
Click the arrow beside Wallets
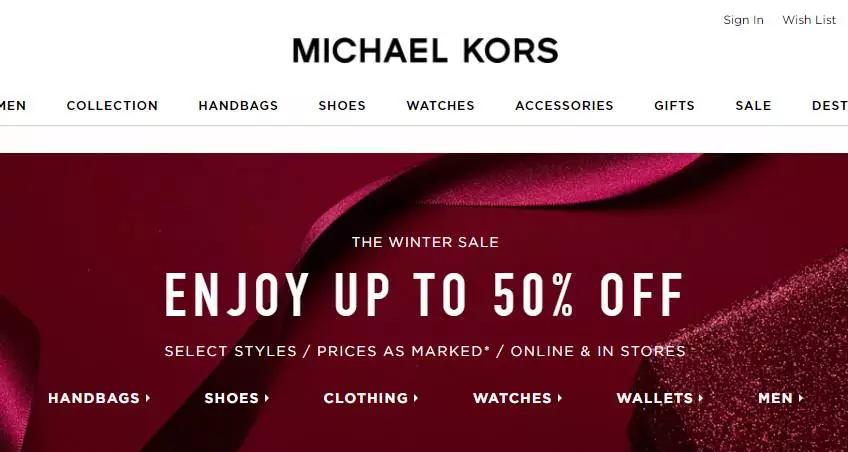click(x=701, y=398)
